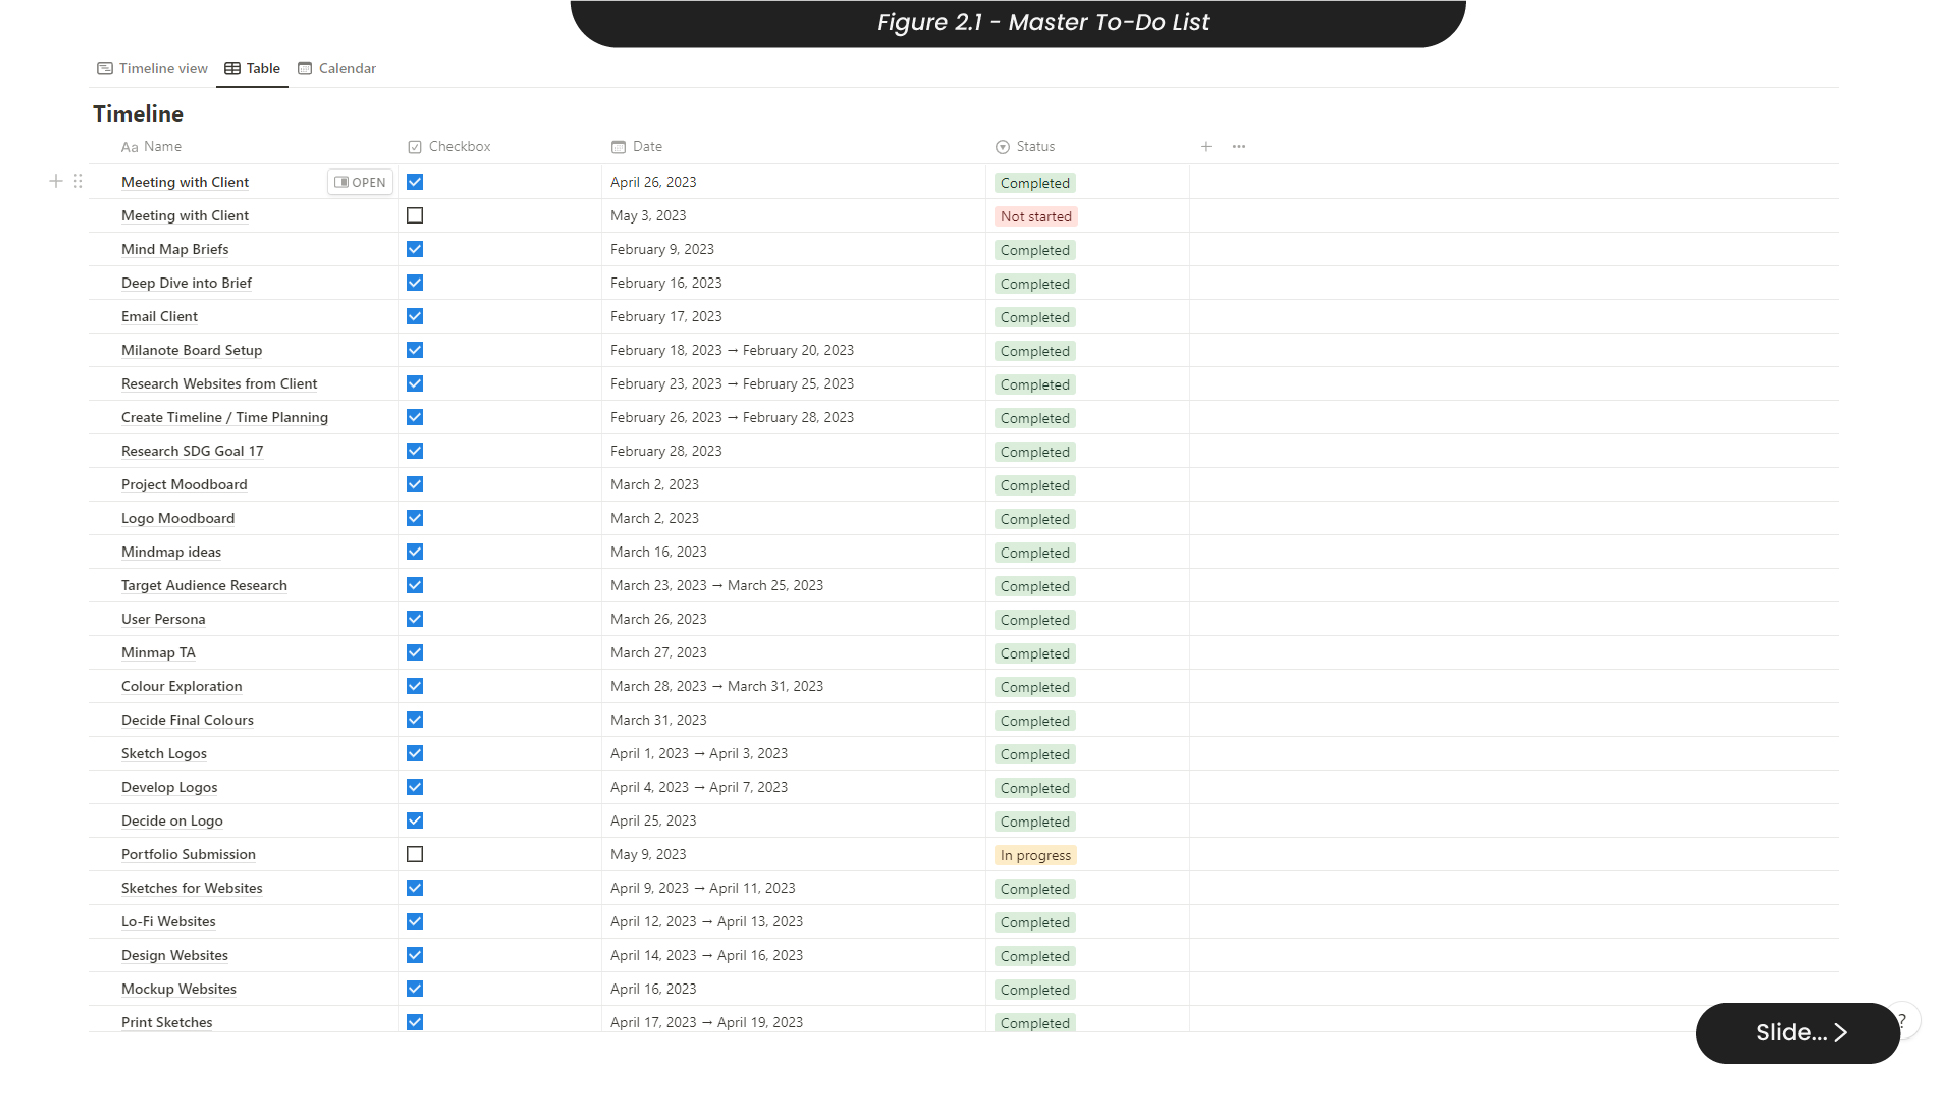Click the Minmap TA name
The height and width of the screenshot is (1098, 1934).
point(158,652)
